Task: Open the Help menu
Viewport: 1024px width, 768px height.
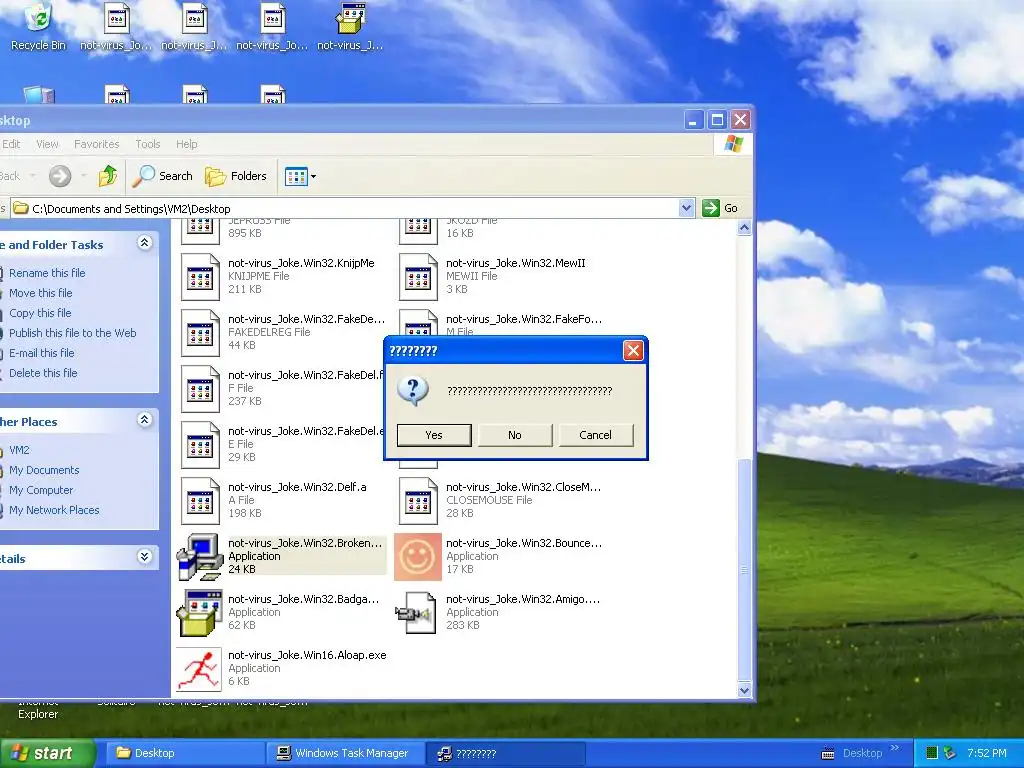Action: (186, 144)
